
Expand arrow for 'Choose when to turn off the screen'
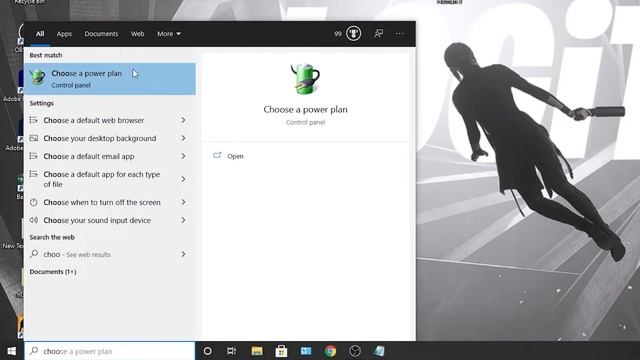tap(183, 202)
